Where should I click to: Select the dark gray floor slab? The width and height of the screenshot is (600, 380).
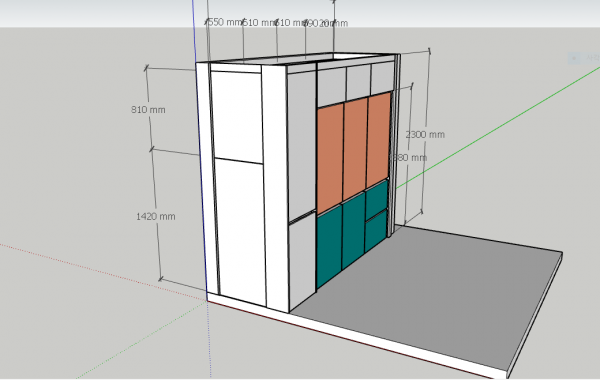click(425, 295)
